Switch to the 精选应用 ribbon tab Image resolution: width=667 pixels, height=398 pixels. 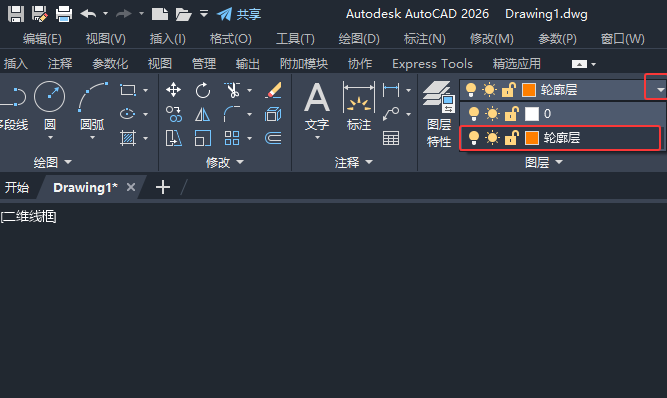(516, 64)
